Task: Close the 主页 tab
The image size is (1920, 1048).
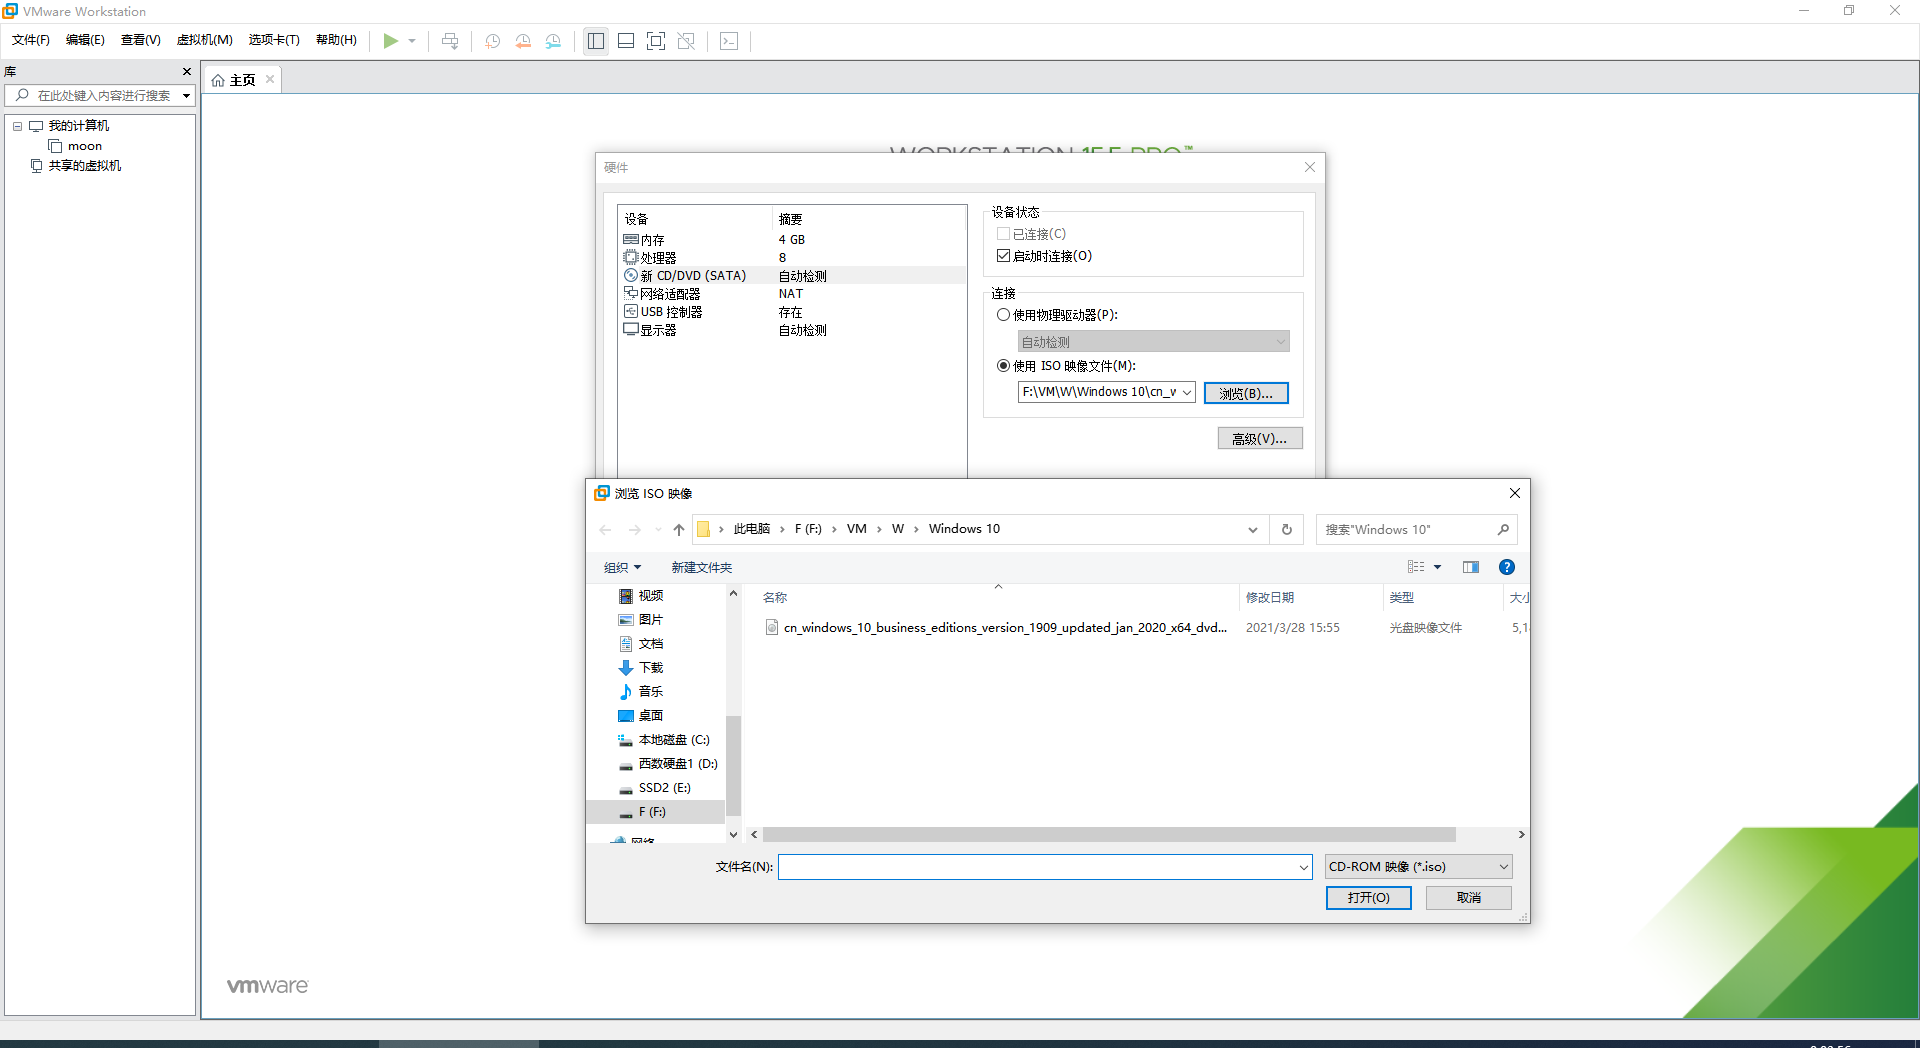Action: pyautogui.click(x=270, y=79)
